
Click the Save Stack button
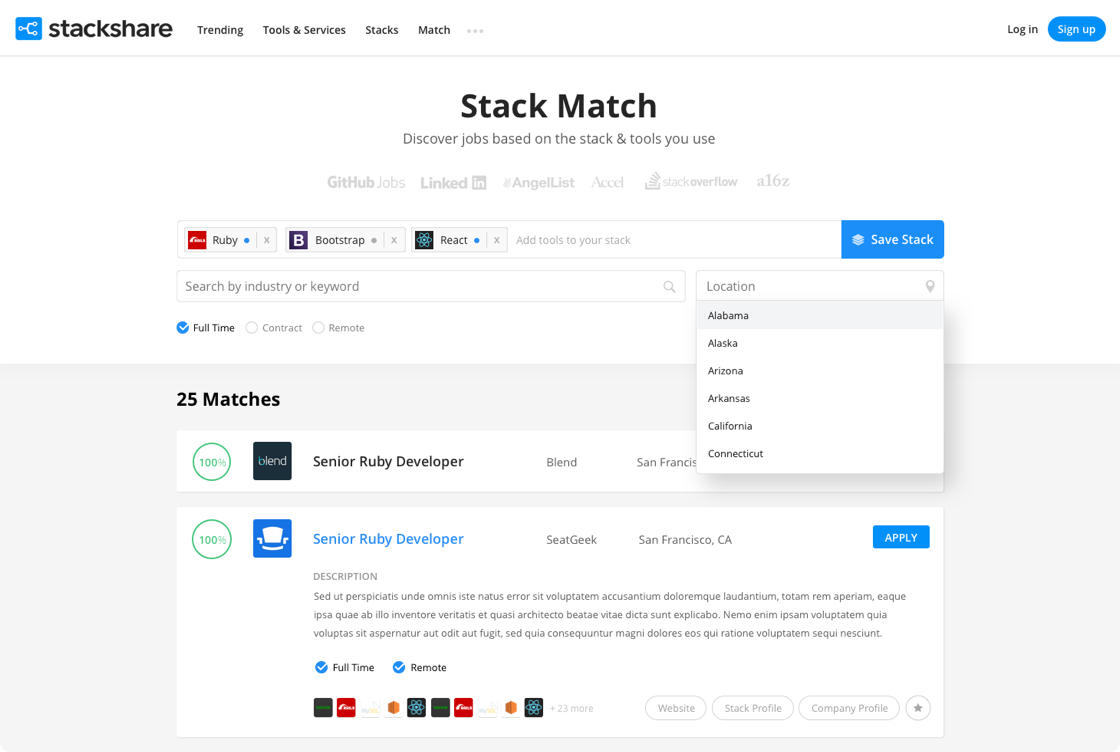pos(892,239)
